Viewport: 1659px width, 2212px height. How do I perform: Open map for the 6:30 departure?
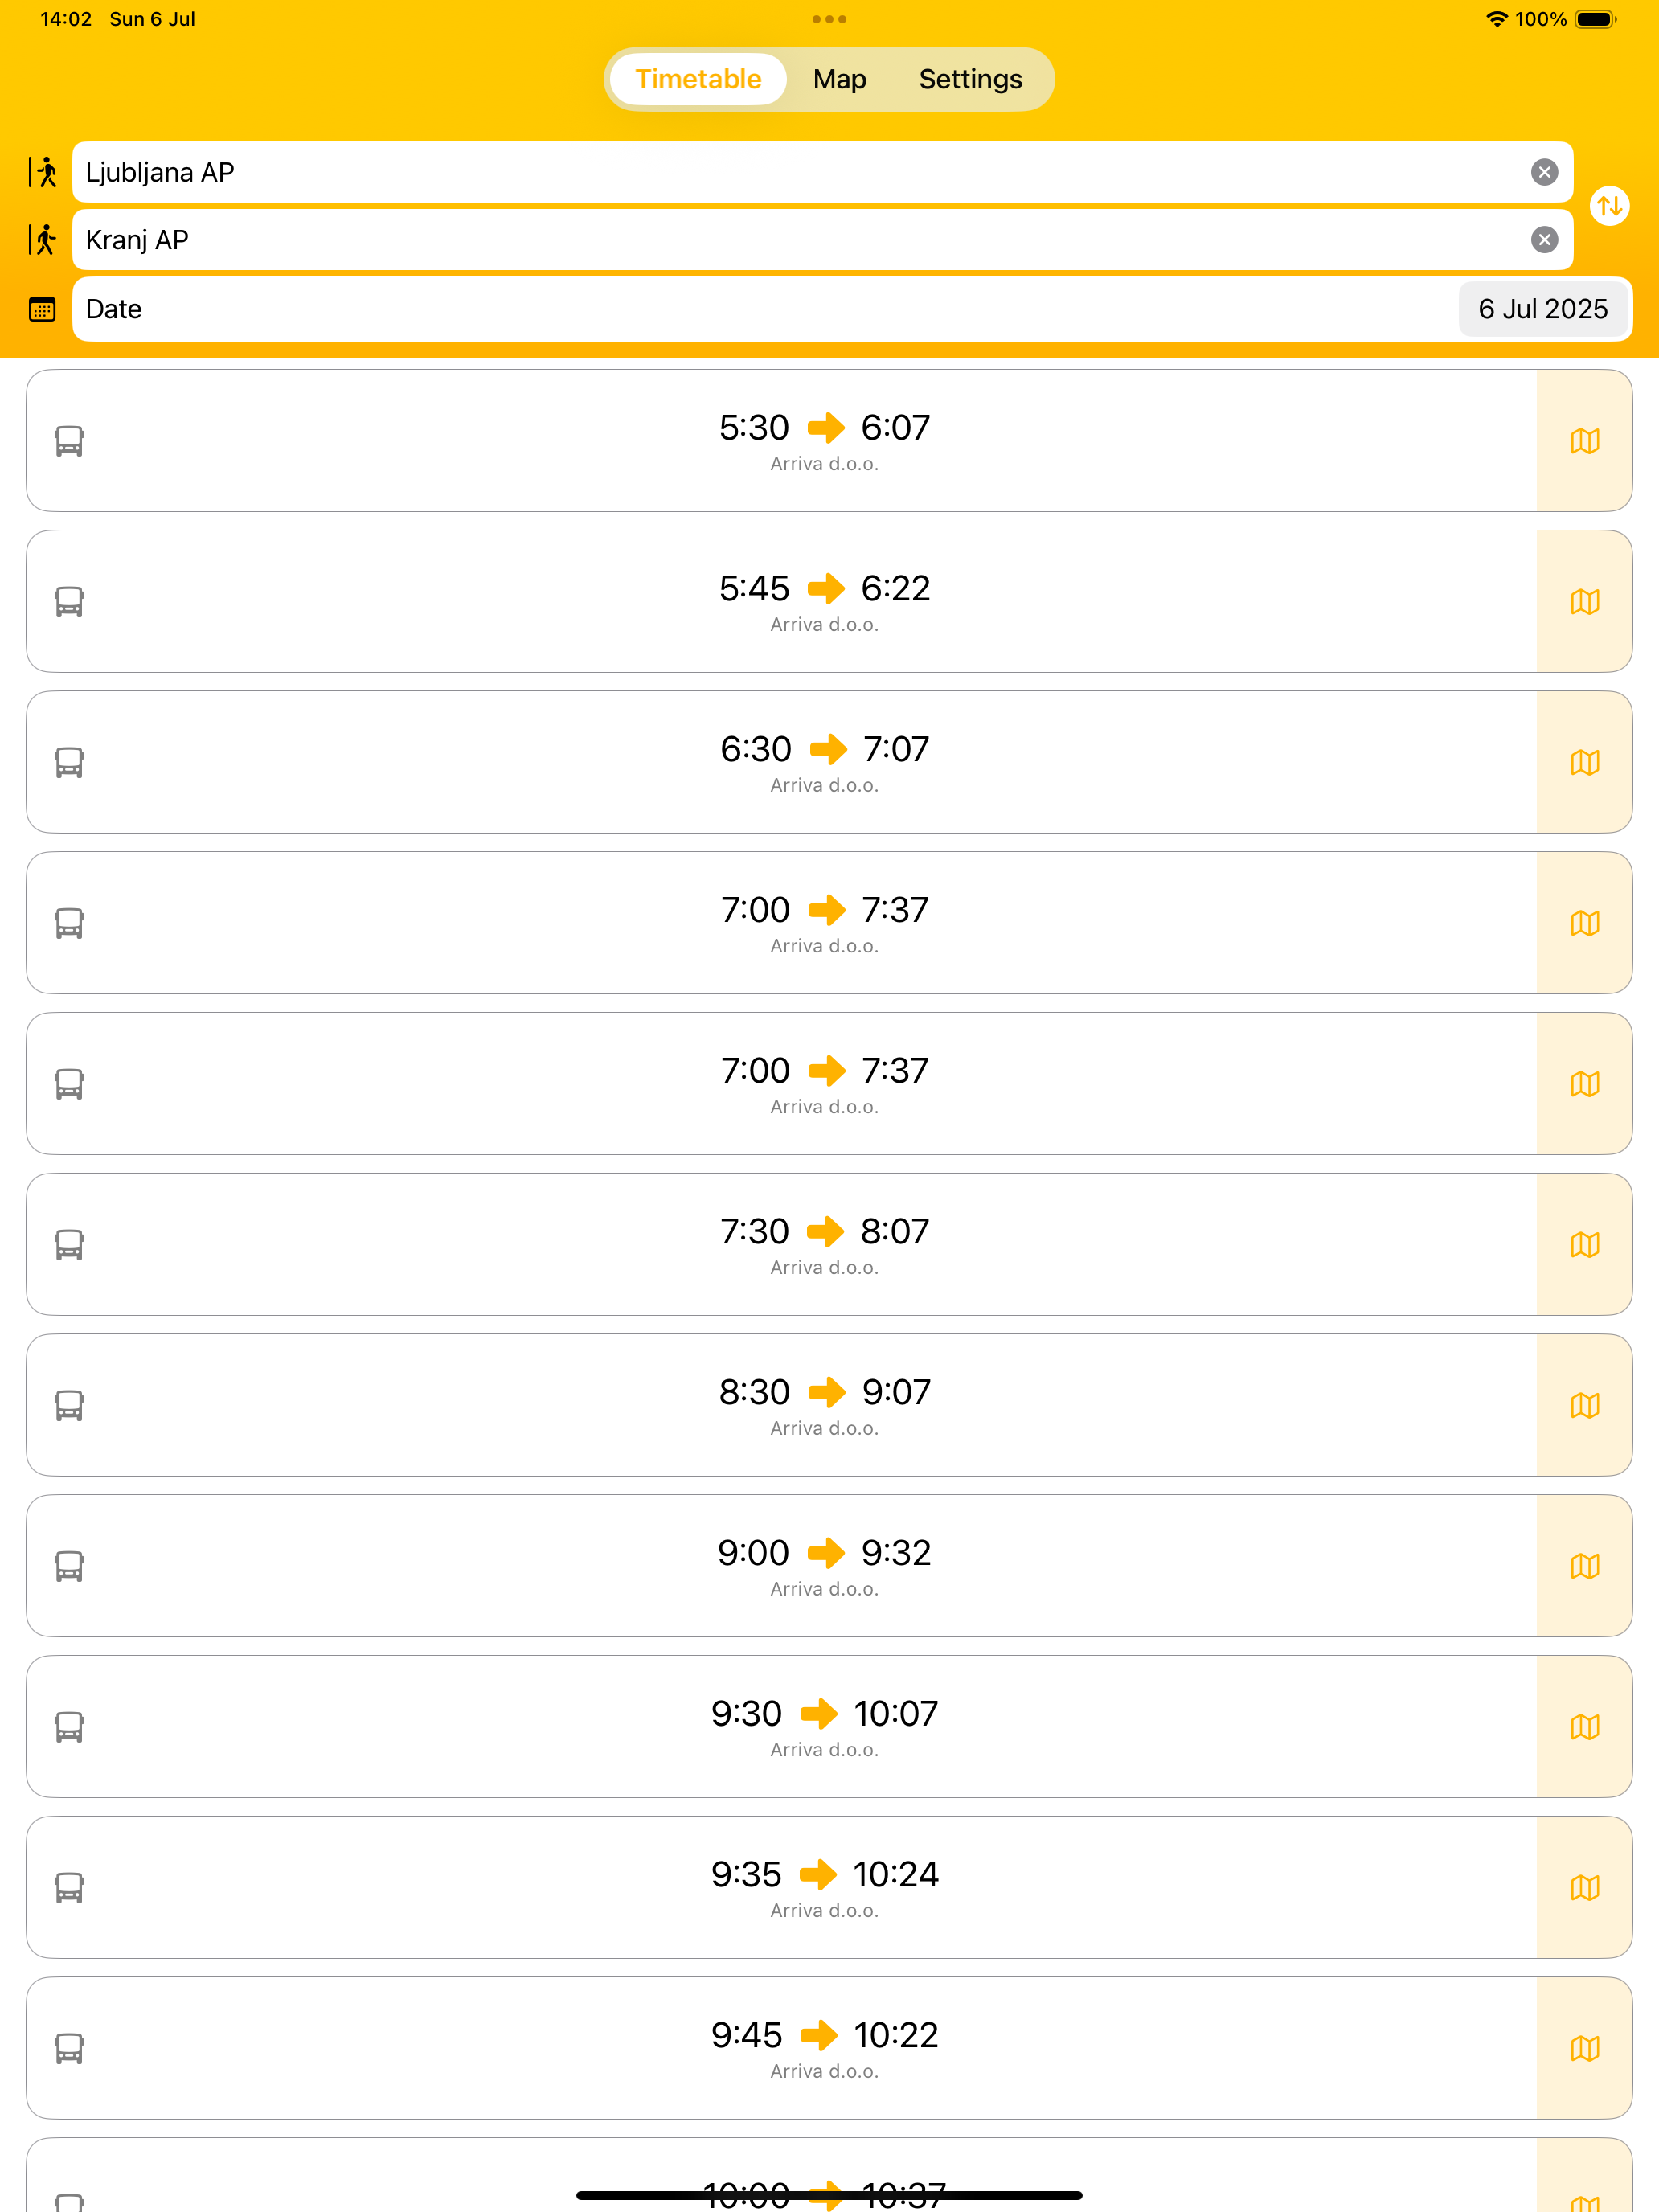pos(1584,762)
